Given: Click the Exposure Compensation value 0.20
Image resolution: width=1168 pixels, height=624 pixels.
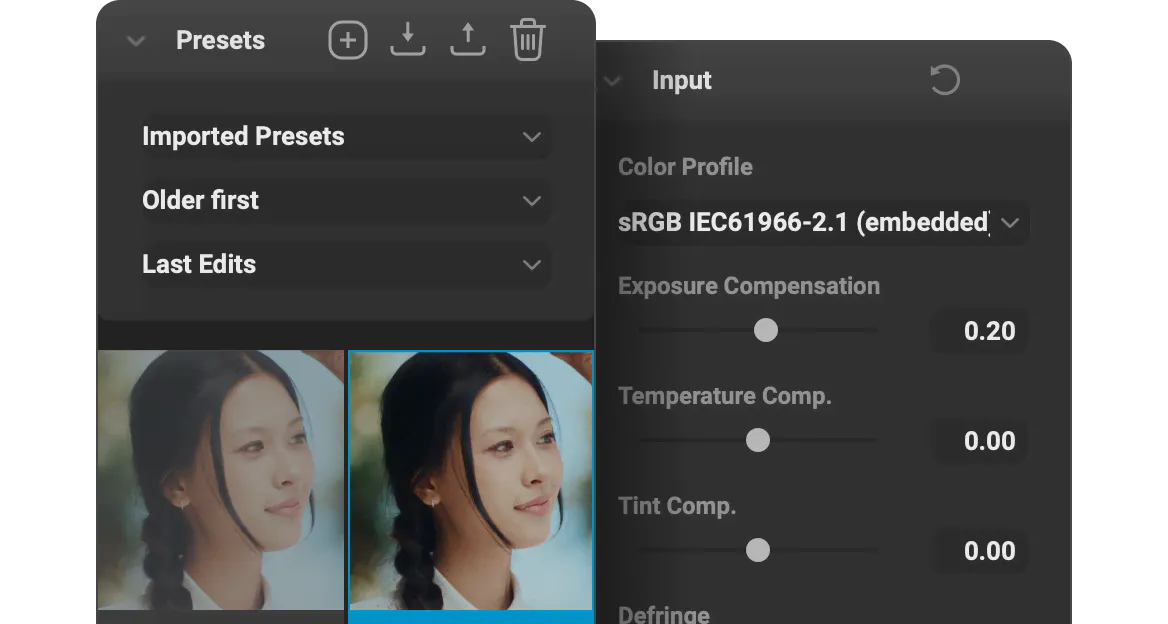Looking at the screenshot, I should 981,331.
